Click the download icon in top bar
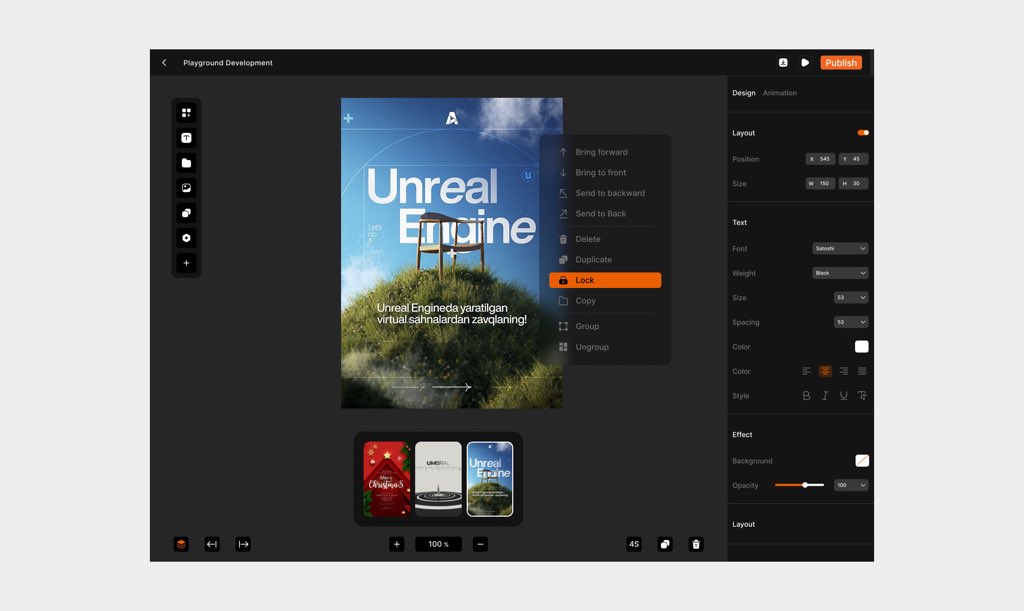Viewport: 1024px width, 611px height. tap(783, 63)
